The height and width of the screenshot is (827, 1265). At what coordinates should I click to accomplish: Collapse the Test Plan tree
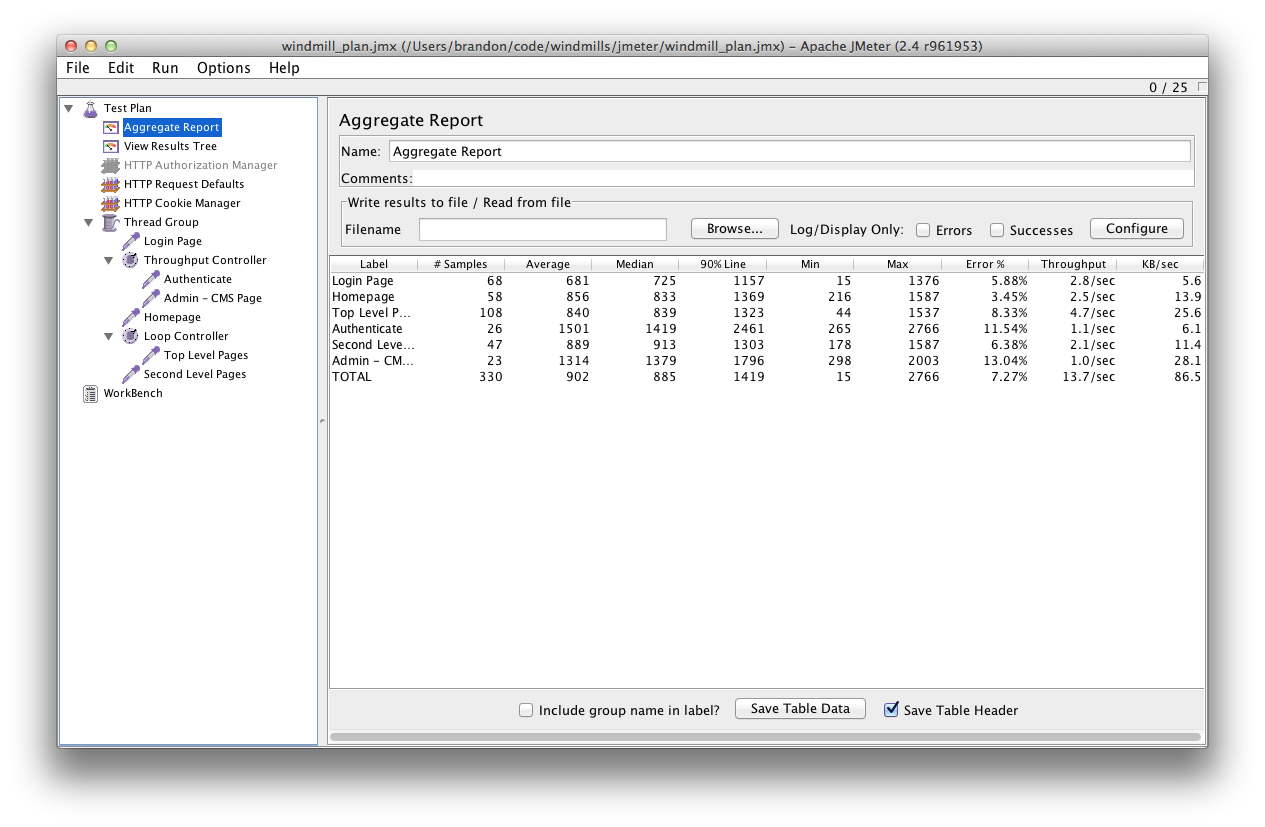pos(68,108)
